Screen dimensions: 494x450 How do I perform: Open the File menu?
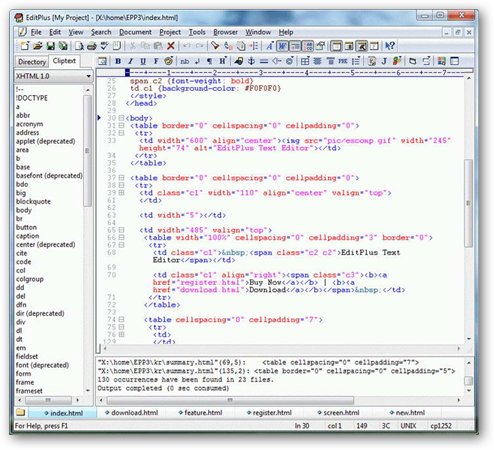(x=36, y=32)
